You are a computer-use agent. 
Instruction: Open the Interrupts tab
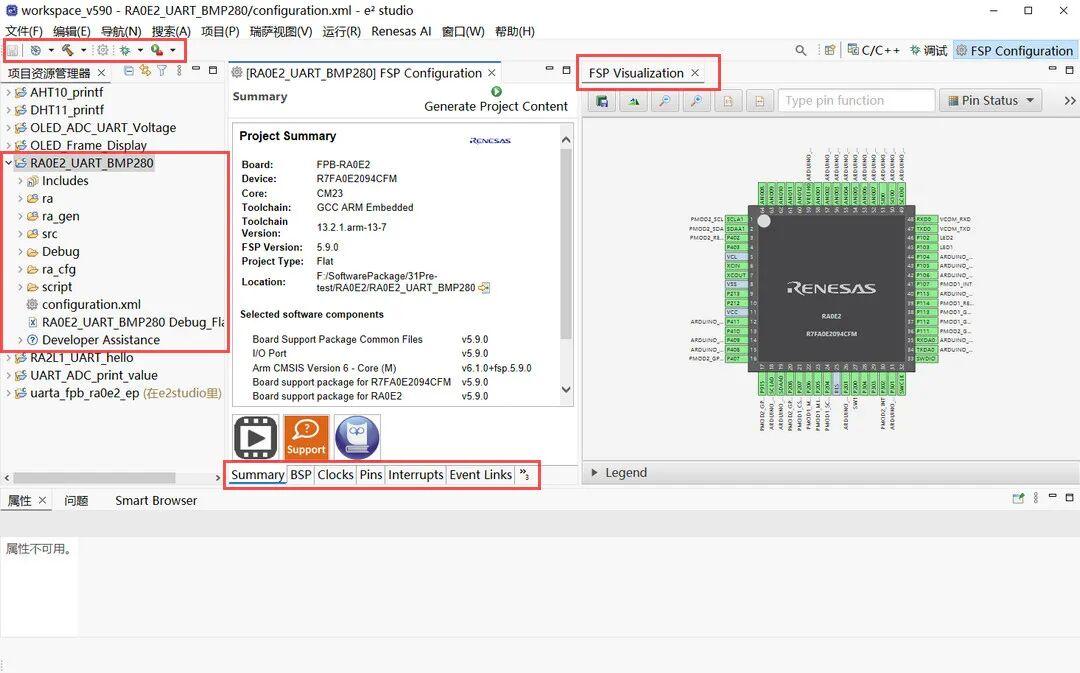coord(415,475)
